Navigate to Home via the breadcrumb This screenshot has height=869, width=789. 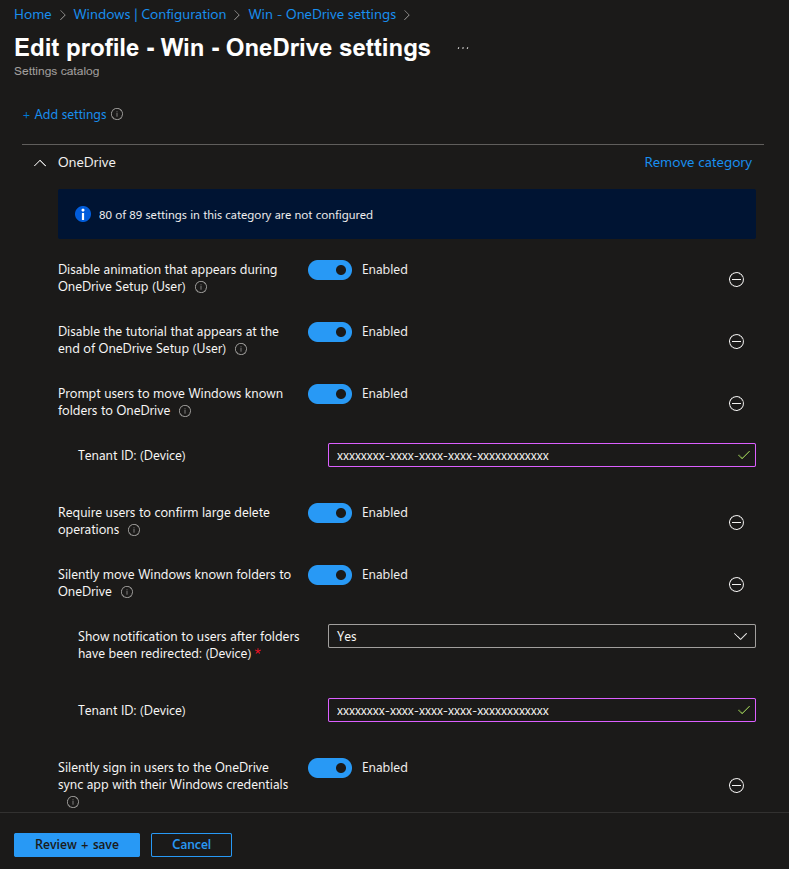pyautogui.click(x=33, y=14)
